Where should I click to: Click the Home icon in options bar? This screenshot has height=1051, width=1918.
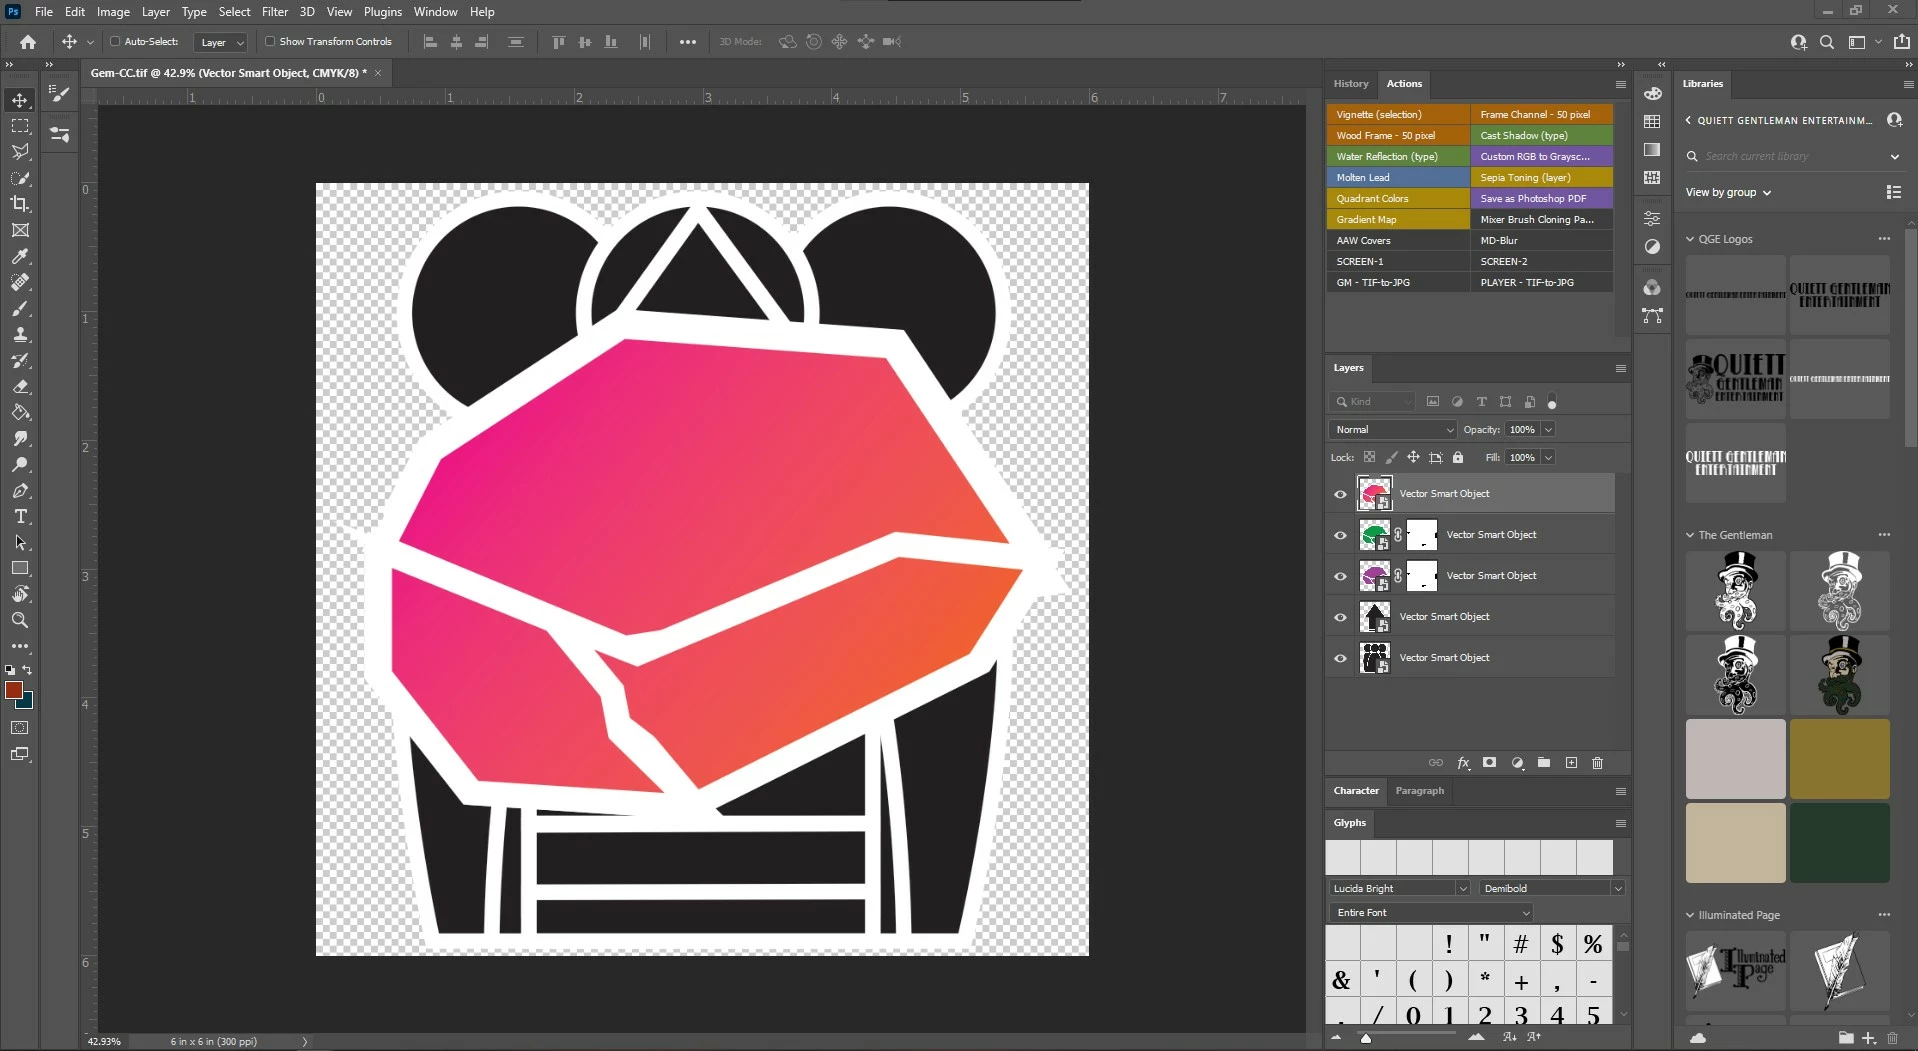coord(28,42)
